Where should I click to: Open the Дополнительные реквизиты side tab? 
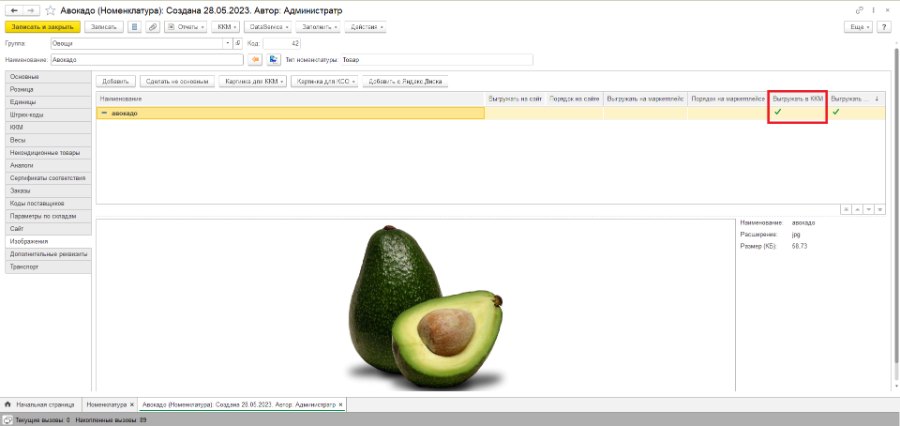[48, 254]
